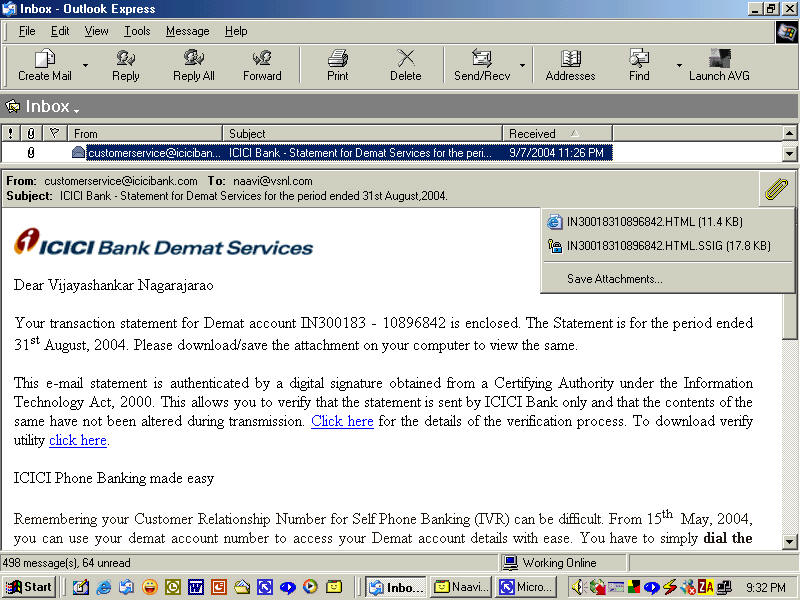The width and height of the screenshot is (800, 600).
Task: Click the message envelope icon in list row
Action: (78, 152)
